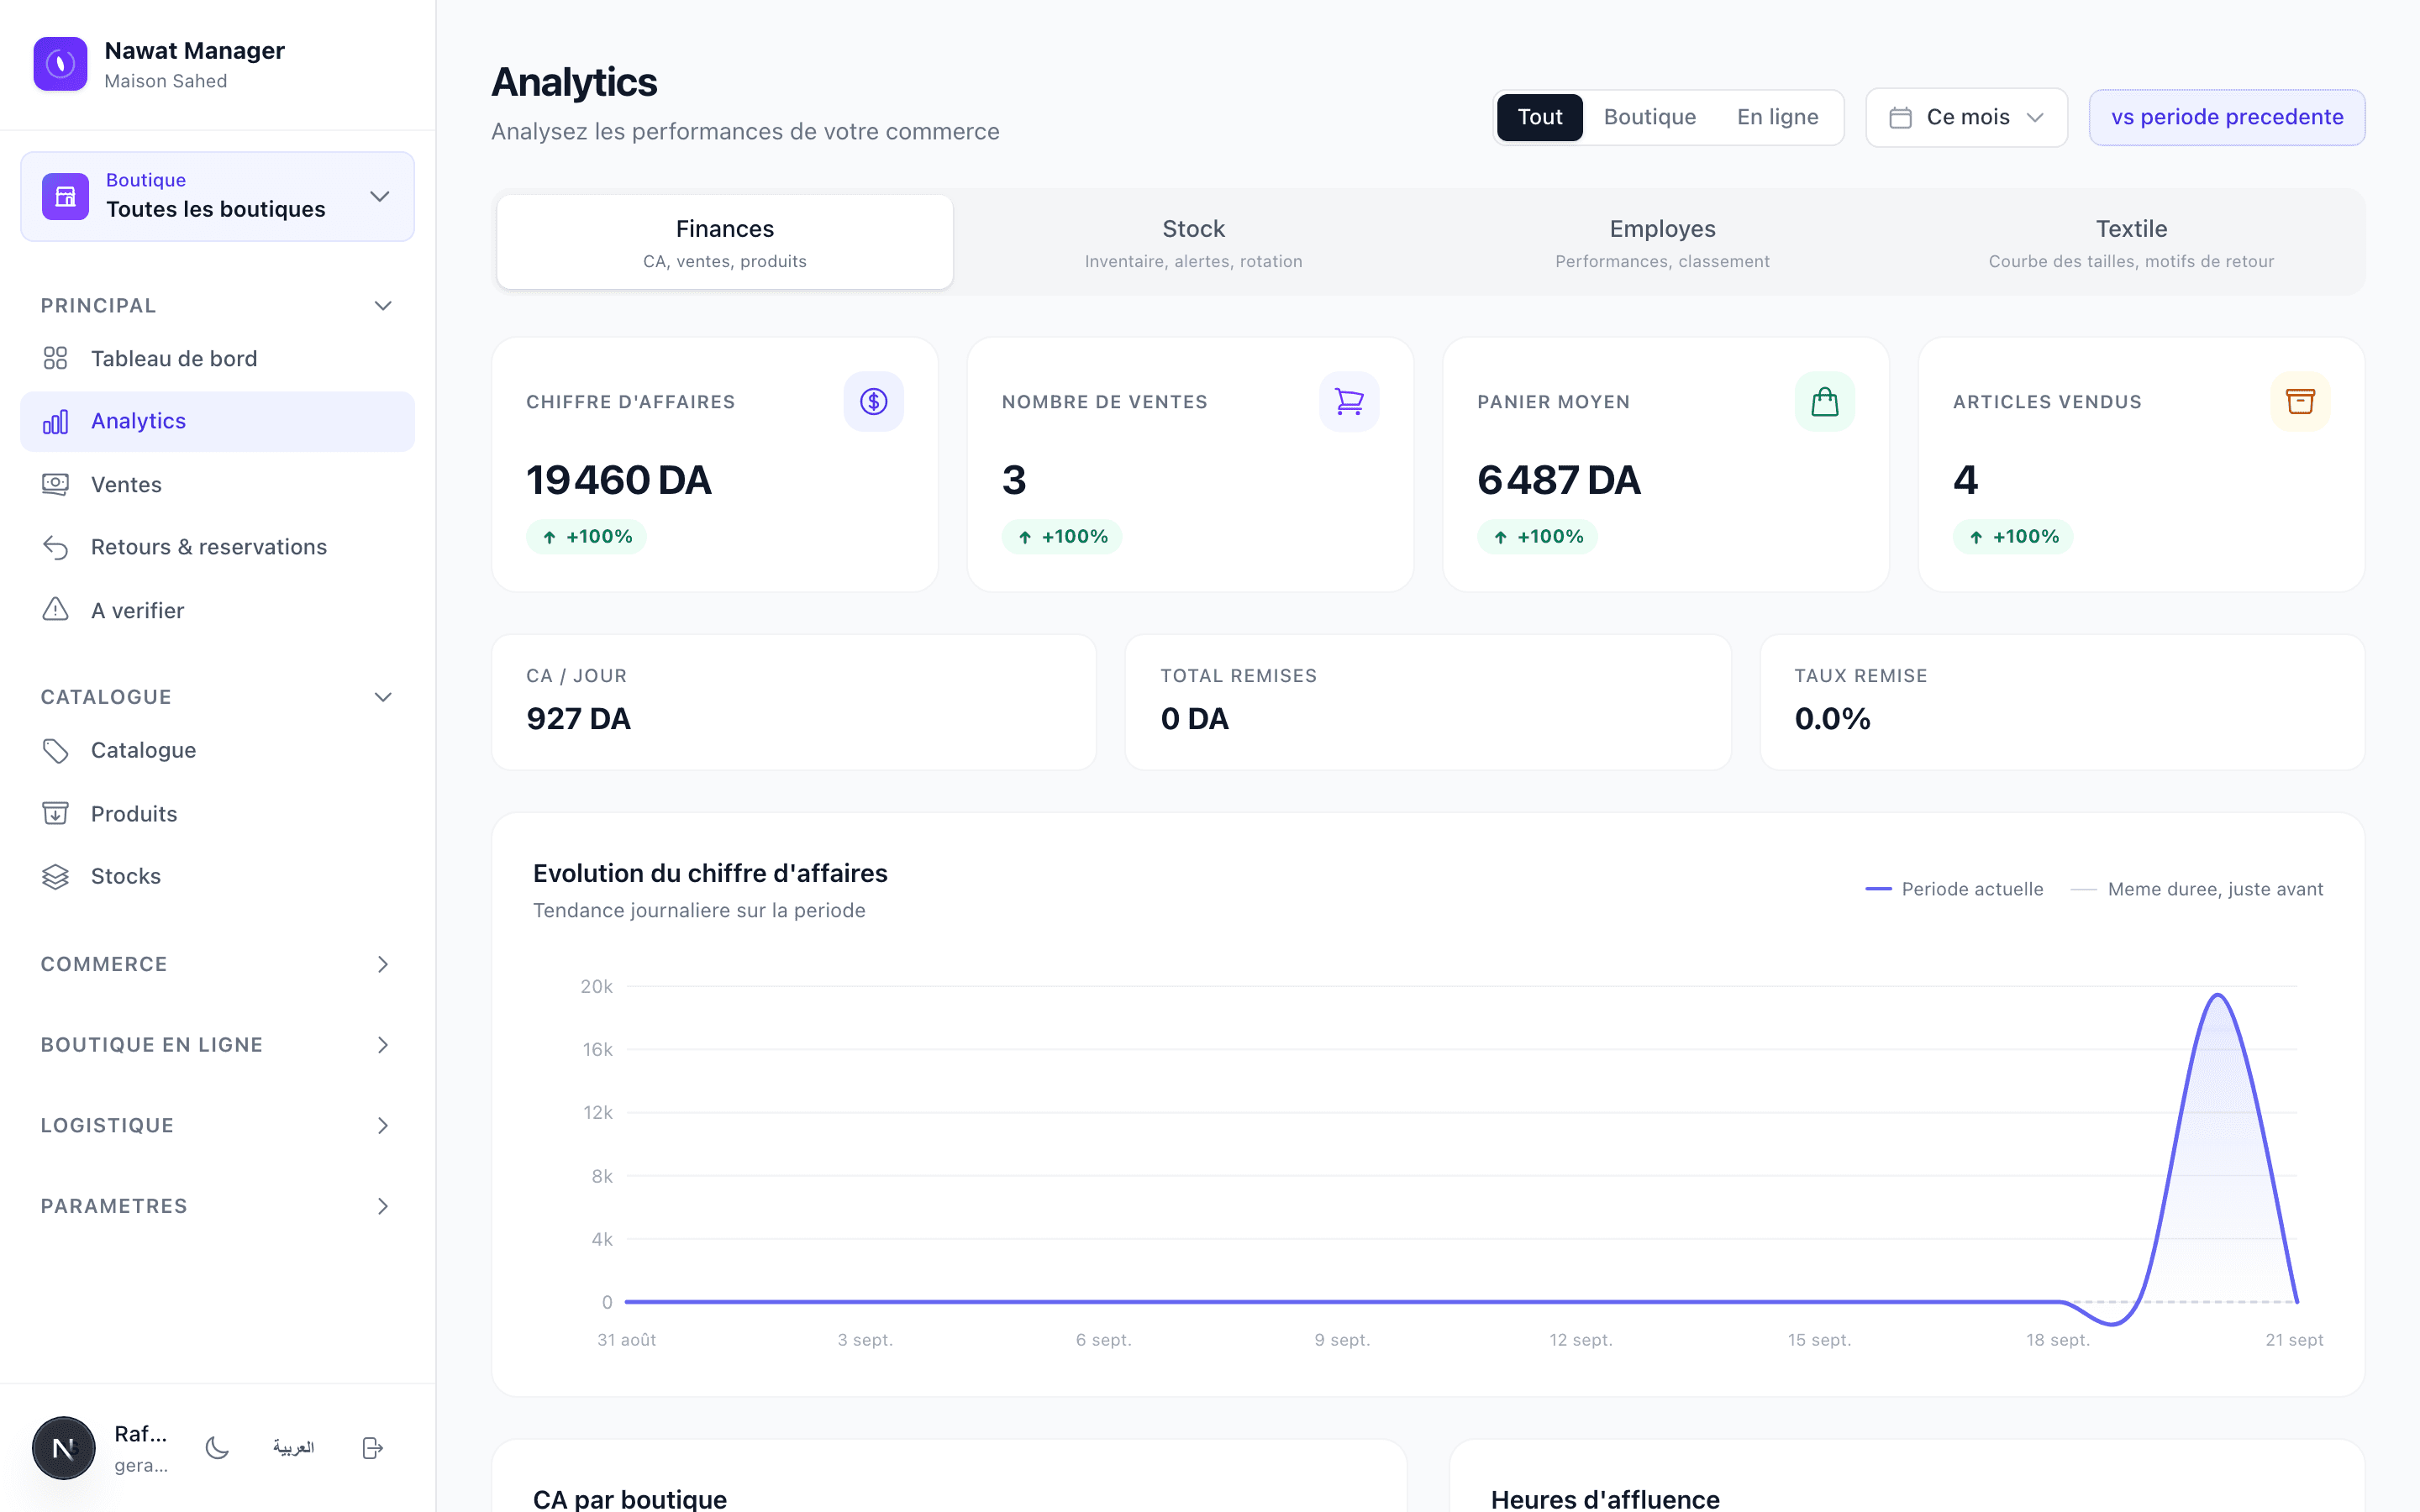This screenshot has width=2420, height=1512.
Task: Click the dollar icon on Chiffre d'affaires card
Action: [873, 402]
